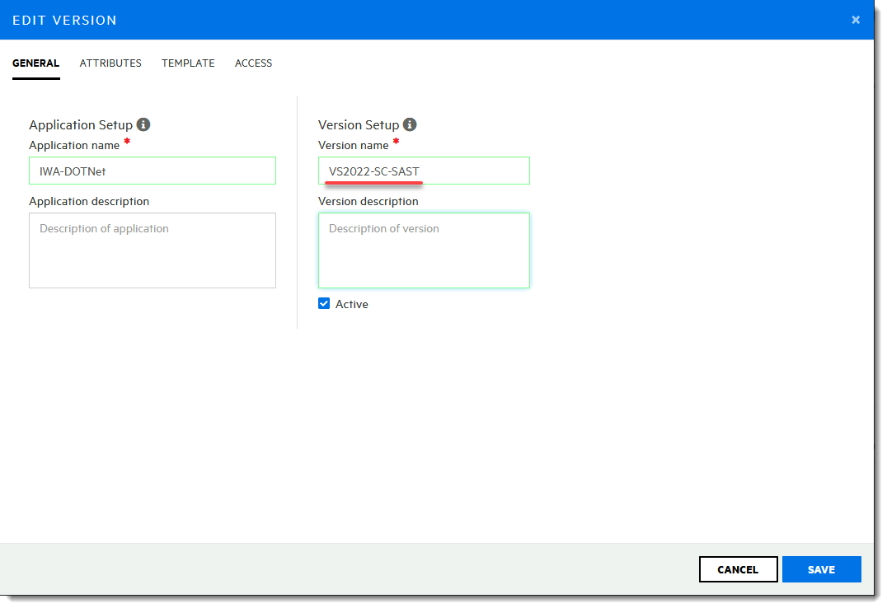
Task: Click the Application name label
Action: tap(74, 146)
